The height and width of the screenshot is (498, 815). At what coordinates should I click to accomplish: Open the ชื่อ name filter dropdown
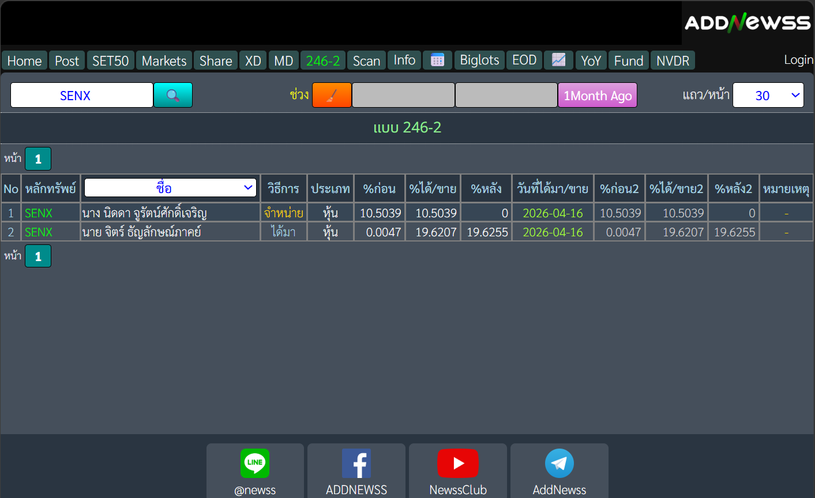click(171, 187)
